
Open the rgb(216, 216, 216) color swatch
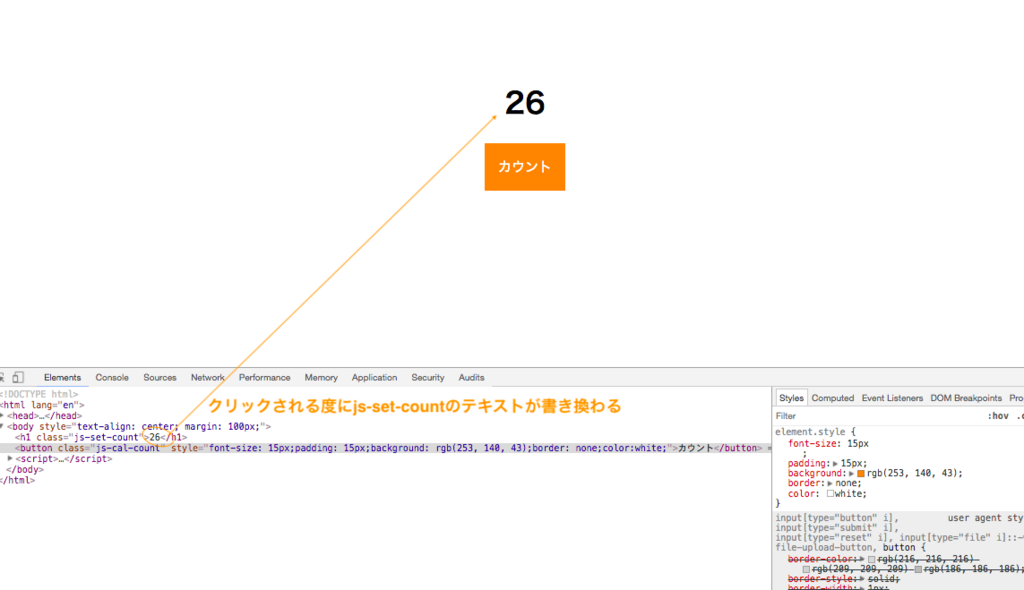coord(872,559)
